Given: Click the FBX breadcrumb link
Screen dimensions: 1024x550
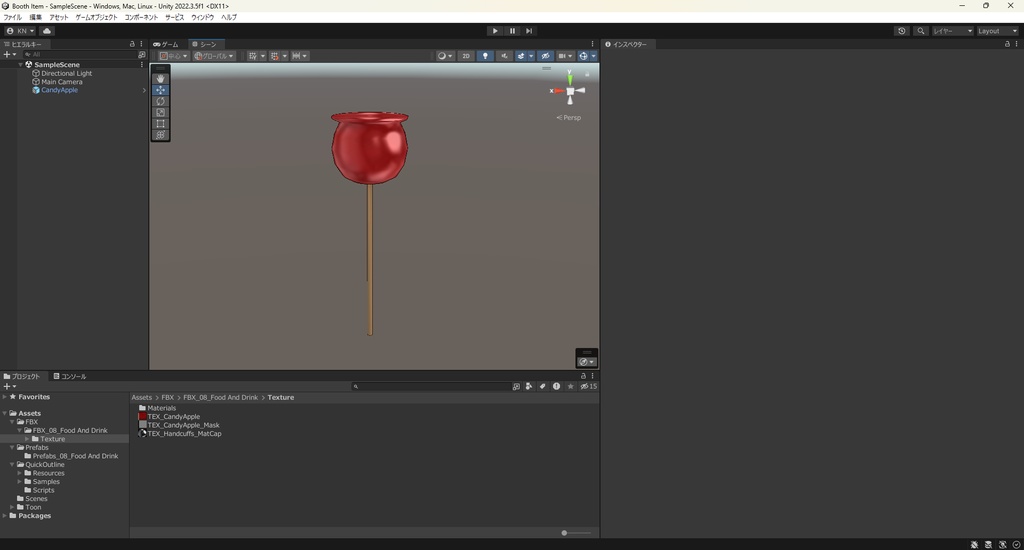Looking at the screenshot, I should [168, 397].
